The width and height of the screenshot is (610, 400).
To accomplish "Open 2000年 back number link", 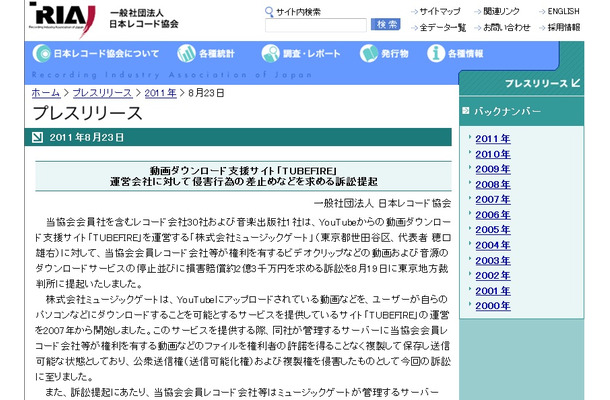I will click(493, 306).
